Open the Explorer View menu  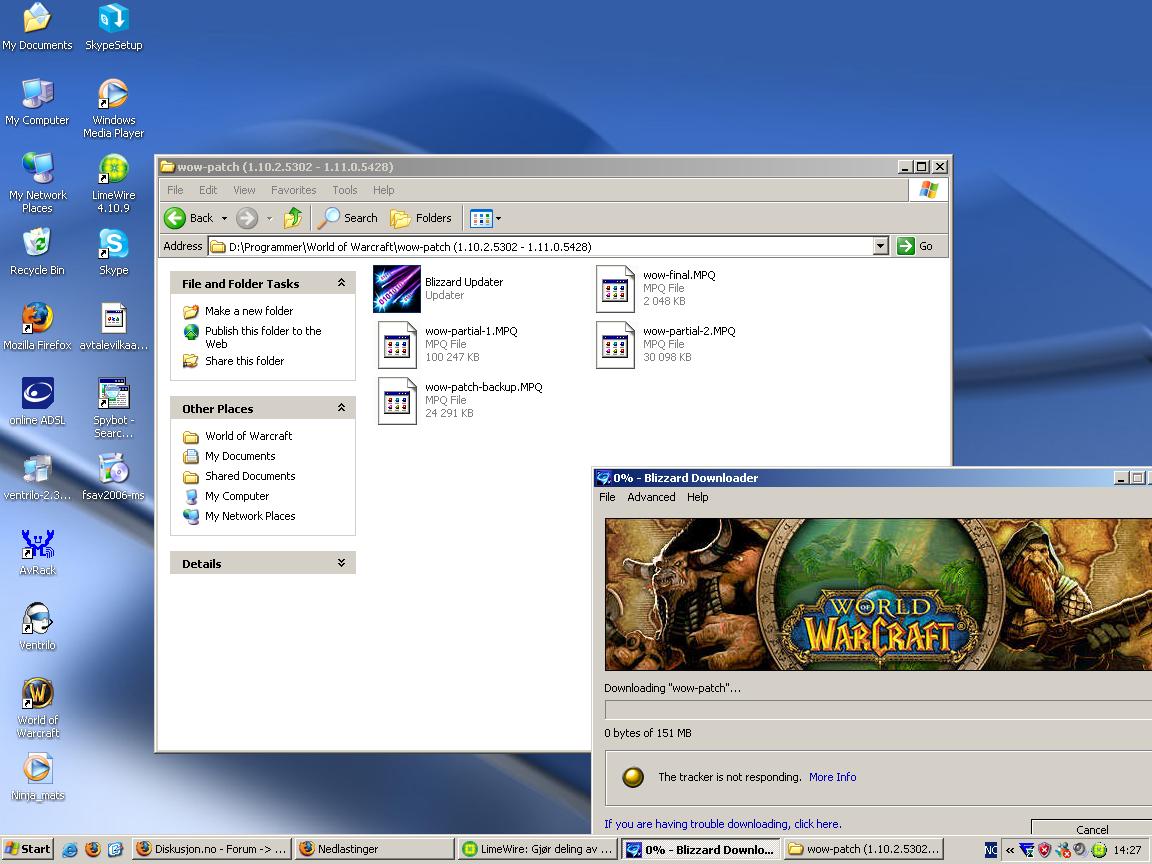tap(244, 190)
